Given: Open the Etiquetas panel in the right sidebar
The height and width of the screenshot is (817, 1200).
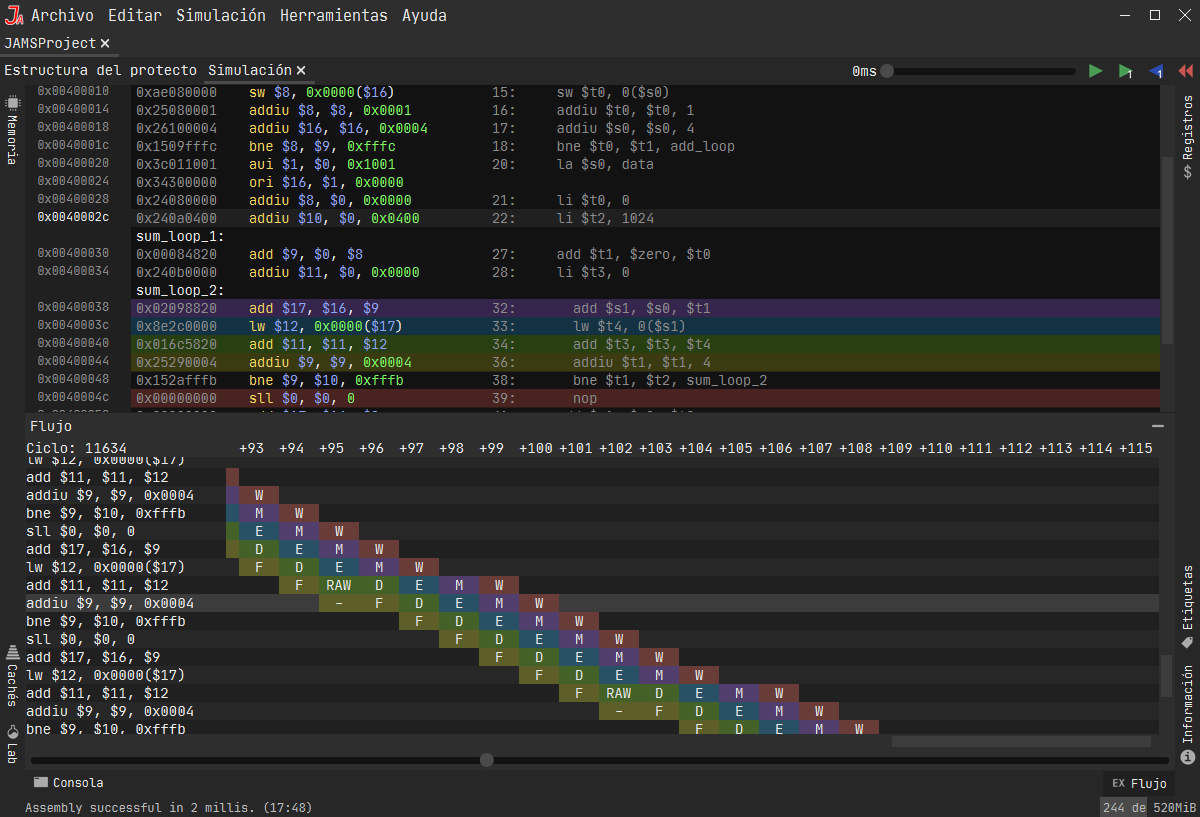Looking at the screenshot, I should 1187,600.
